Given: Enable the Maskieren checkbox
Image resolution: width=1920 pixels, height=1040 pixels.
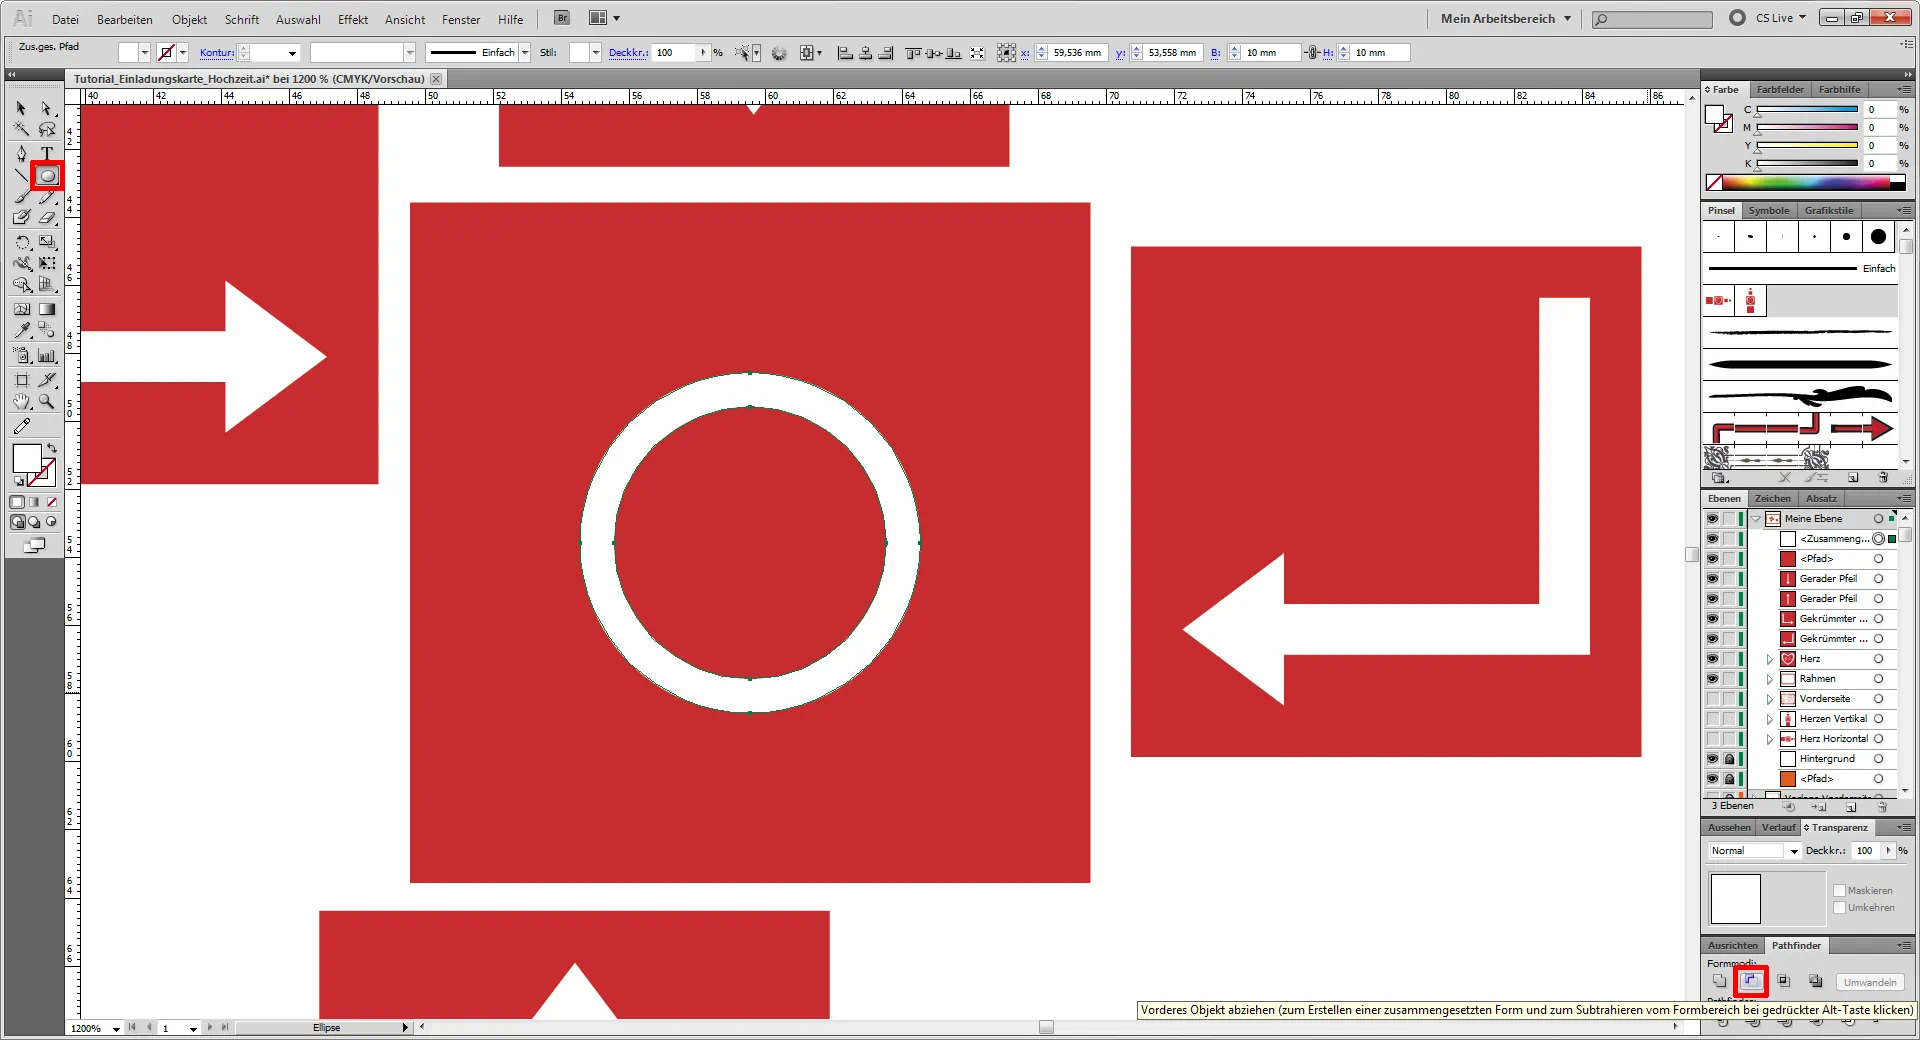Looking at the screenshot, I should [x=1839, y=890].
